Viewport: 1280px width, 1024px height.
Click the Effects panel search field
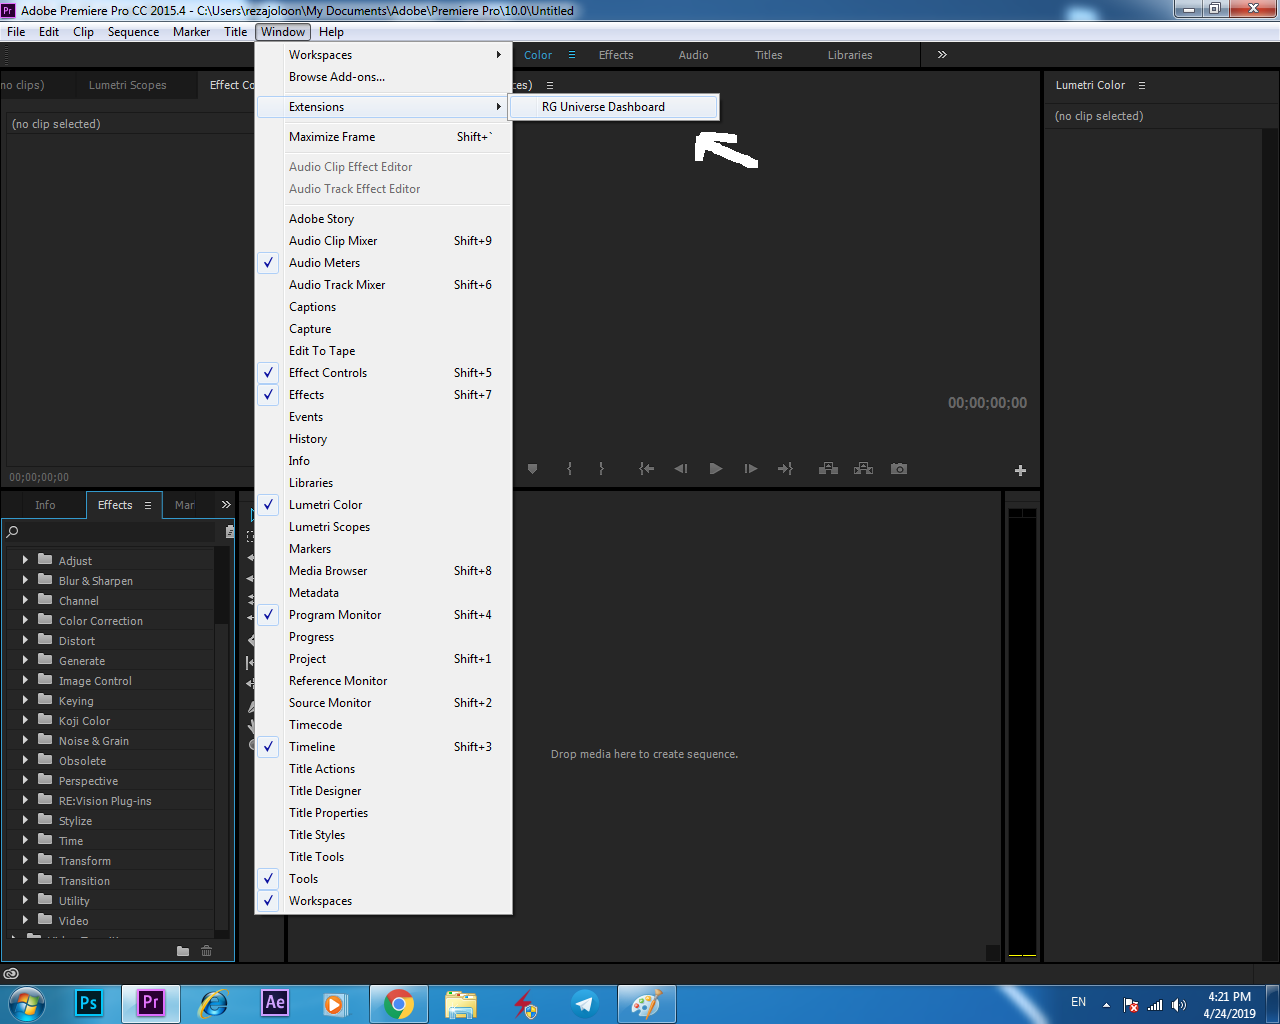pyautogui.click(x=112, y=531)
